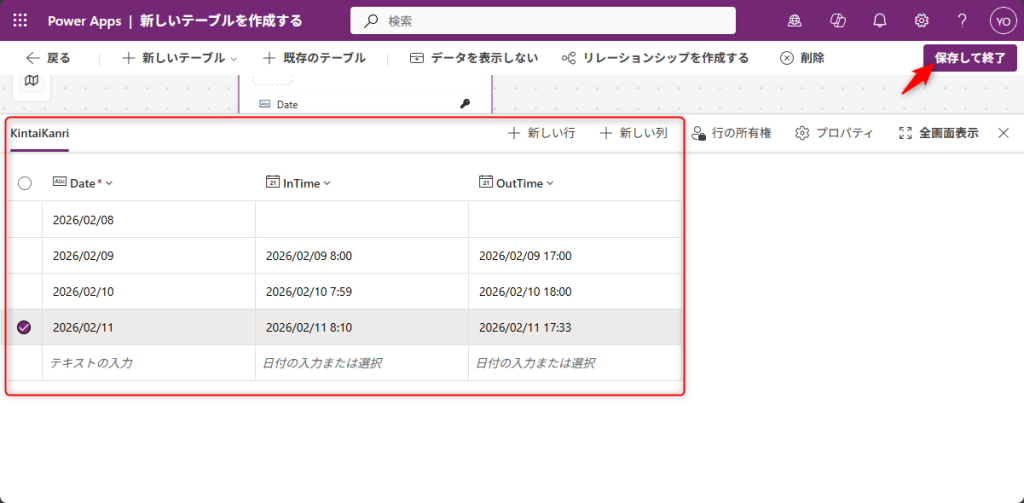Uncheck the selected 2026/02/11 row

[x=25, y=327]
